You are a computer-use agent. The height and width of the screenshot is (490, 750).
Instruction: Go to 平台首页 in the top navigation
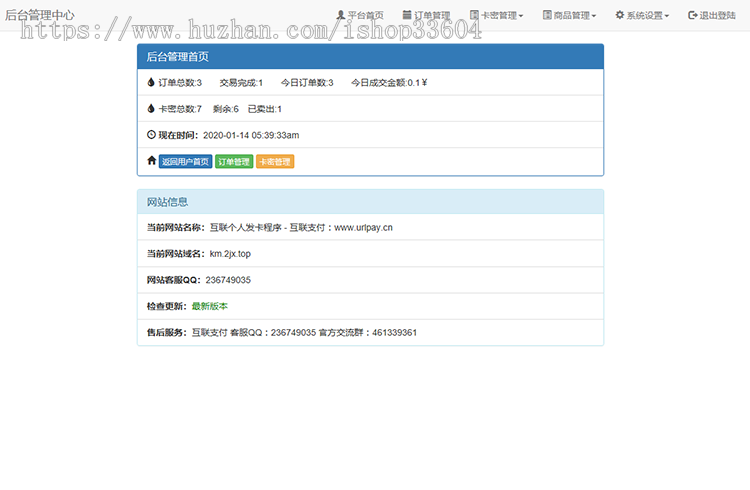pyautogui.click(x=365, y=15)
